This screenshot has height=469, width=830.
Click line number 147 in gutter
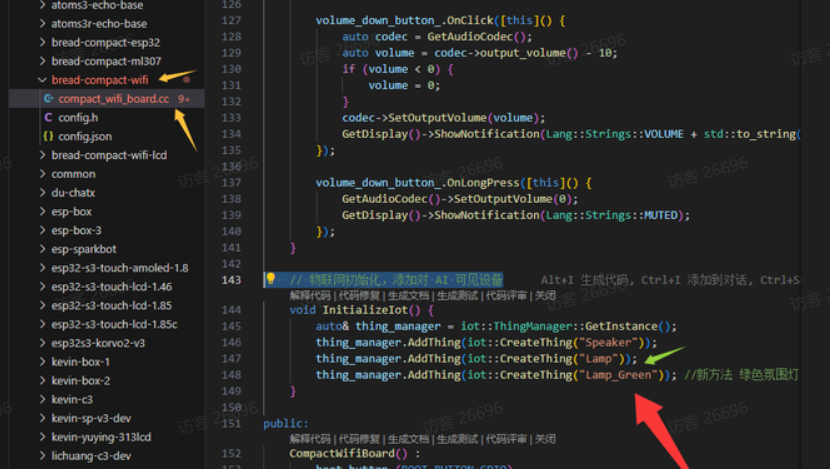point(231,358)
